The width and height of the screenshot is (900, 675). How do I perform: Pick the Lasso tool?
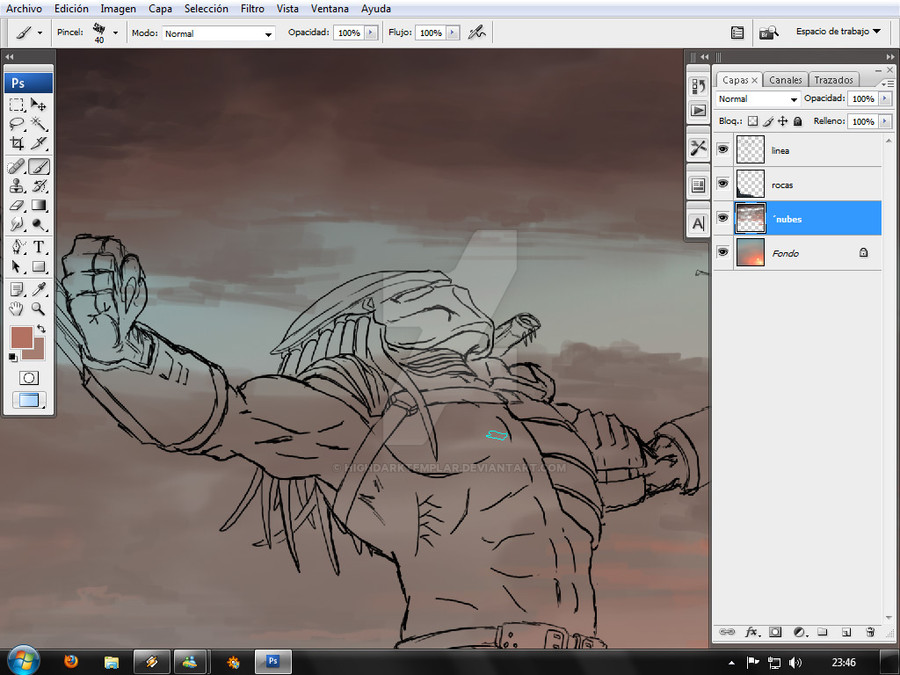pos(17,124)
